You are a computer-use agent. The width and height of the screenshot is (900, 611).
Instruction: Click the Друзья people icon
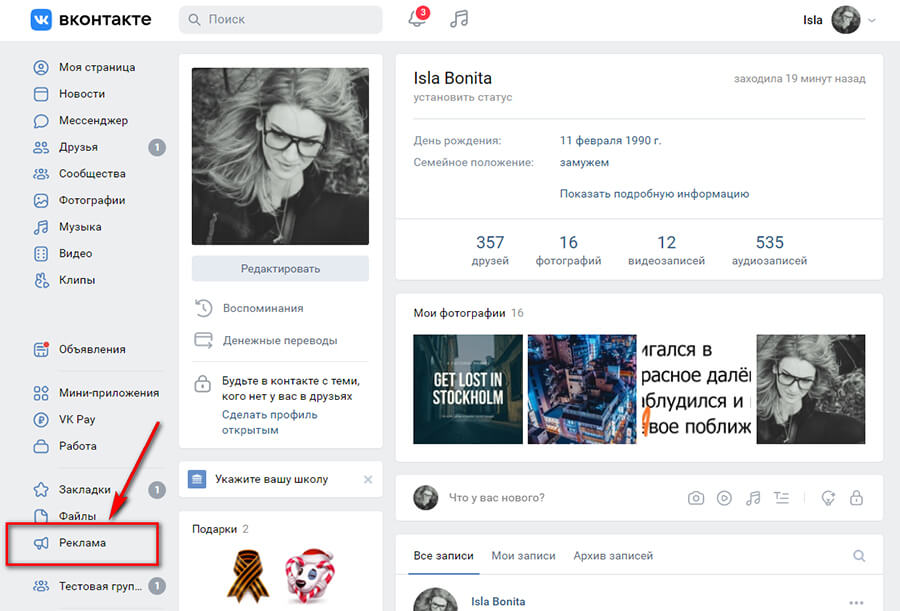click(41, 147)
